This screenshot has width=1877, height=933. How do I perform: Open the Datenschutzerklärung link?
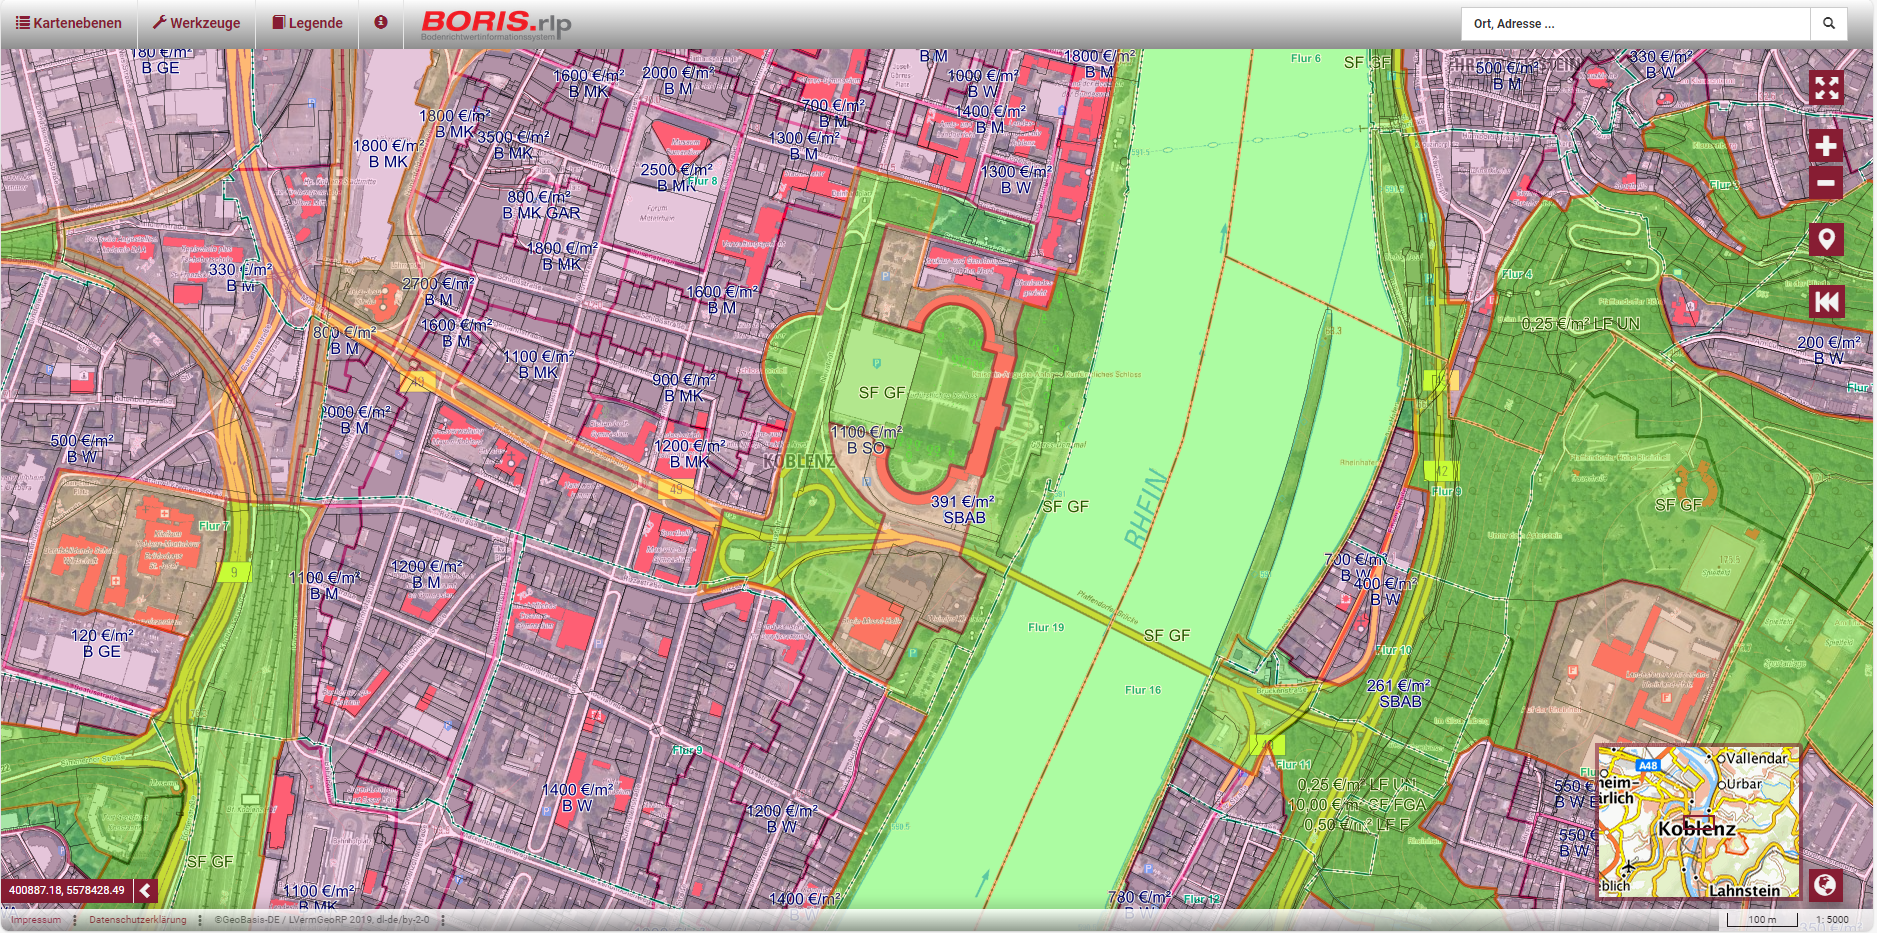(137, 920)
